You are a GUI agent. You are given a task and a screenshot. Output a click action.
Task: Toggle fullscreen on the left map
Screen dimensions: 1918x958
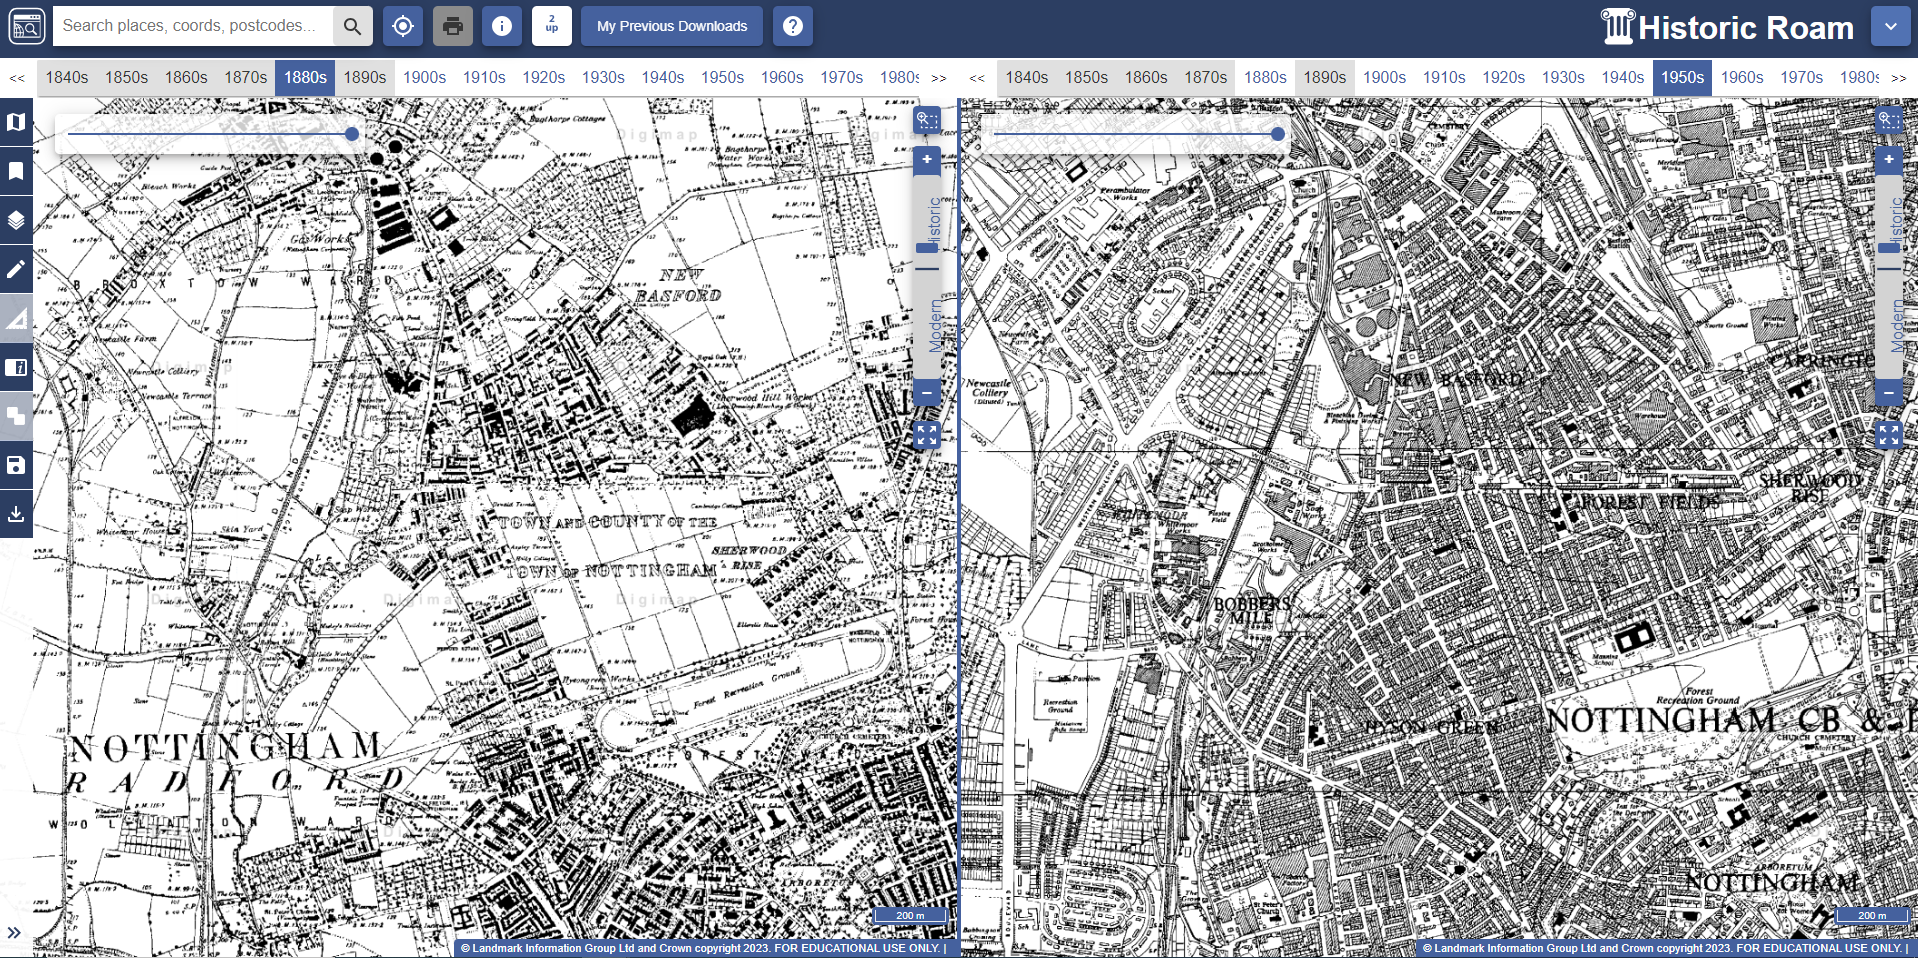point(927,435)
